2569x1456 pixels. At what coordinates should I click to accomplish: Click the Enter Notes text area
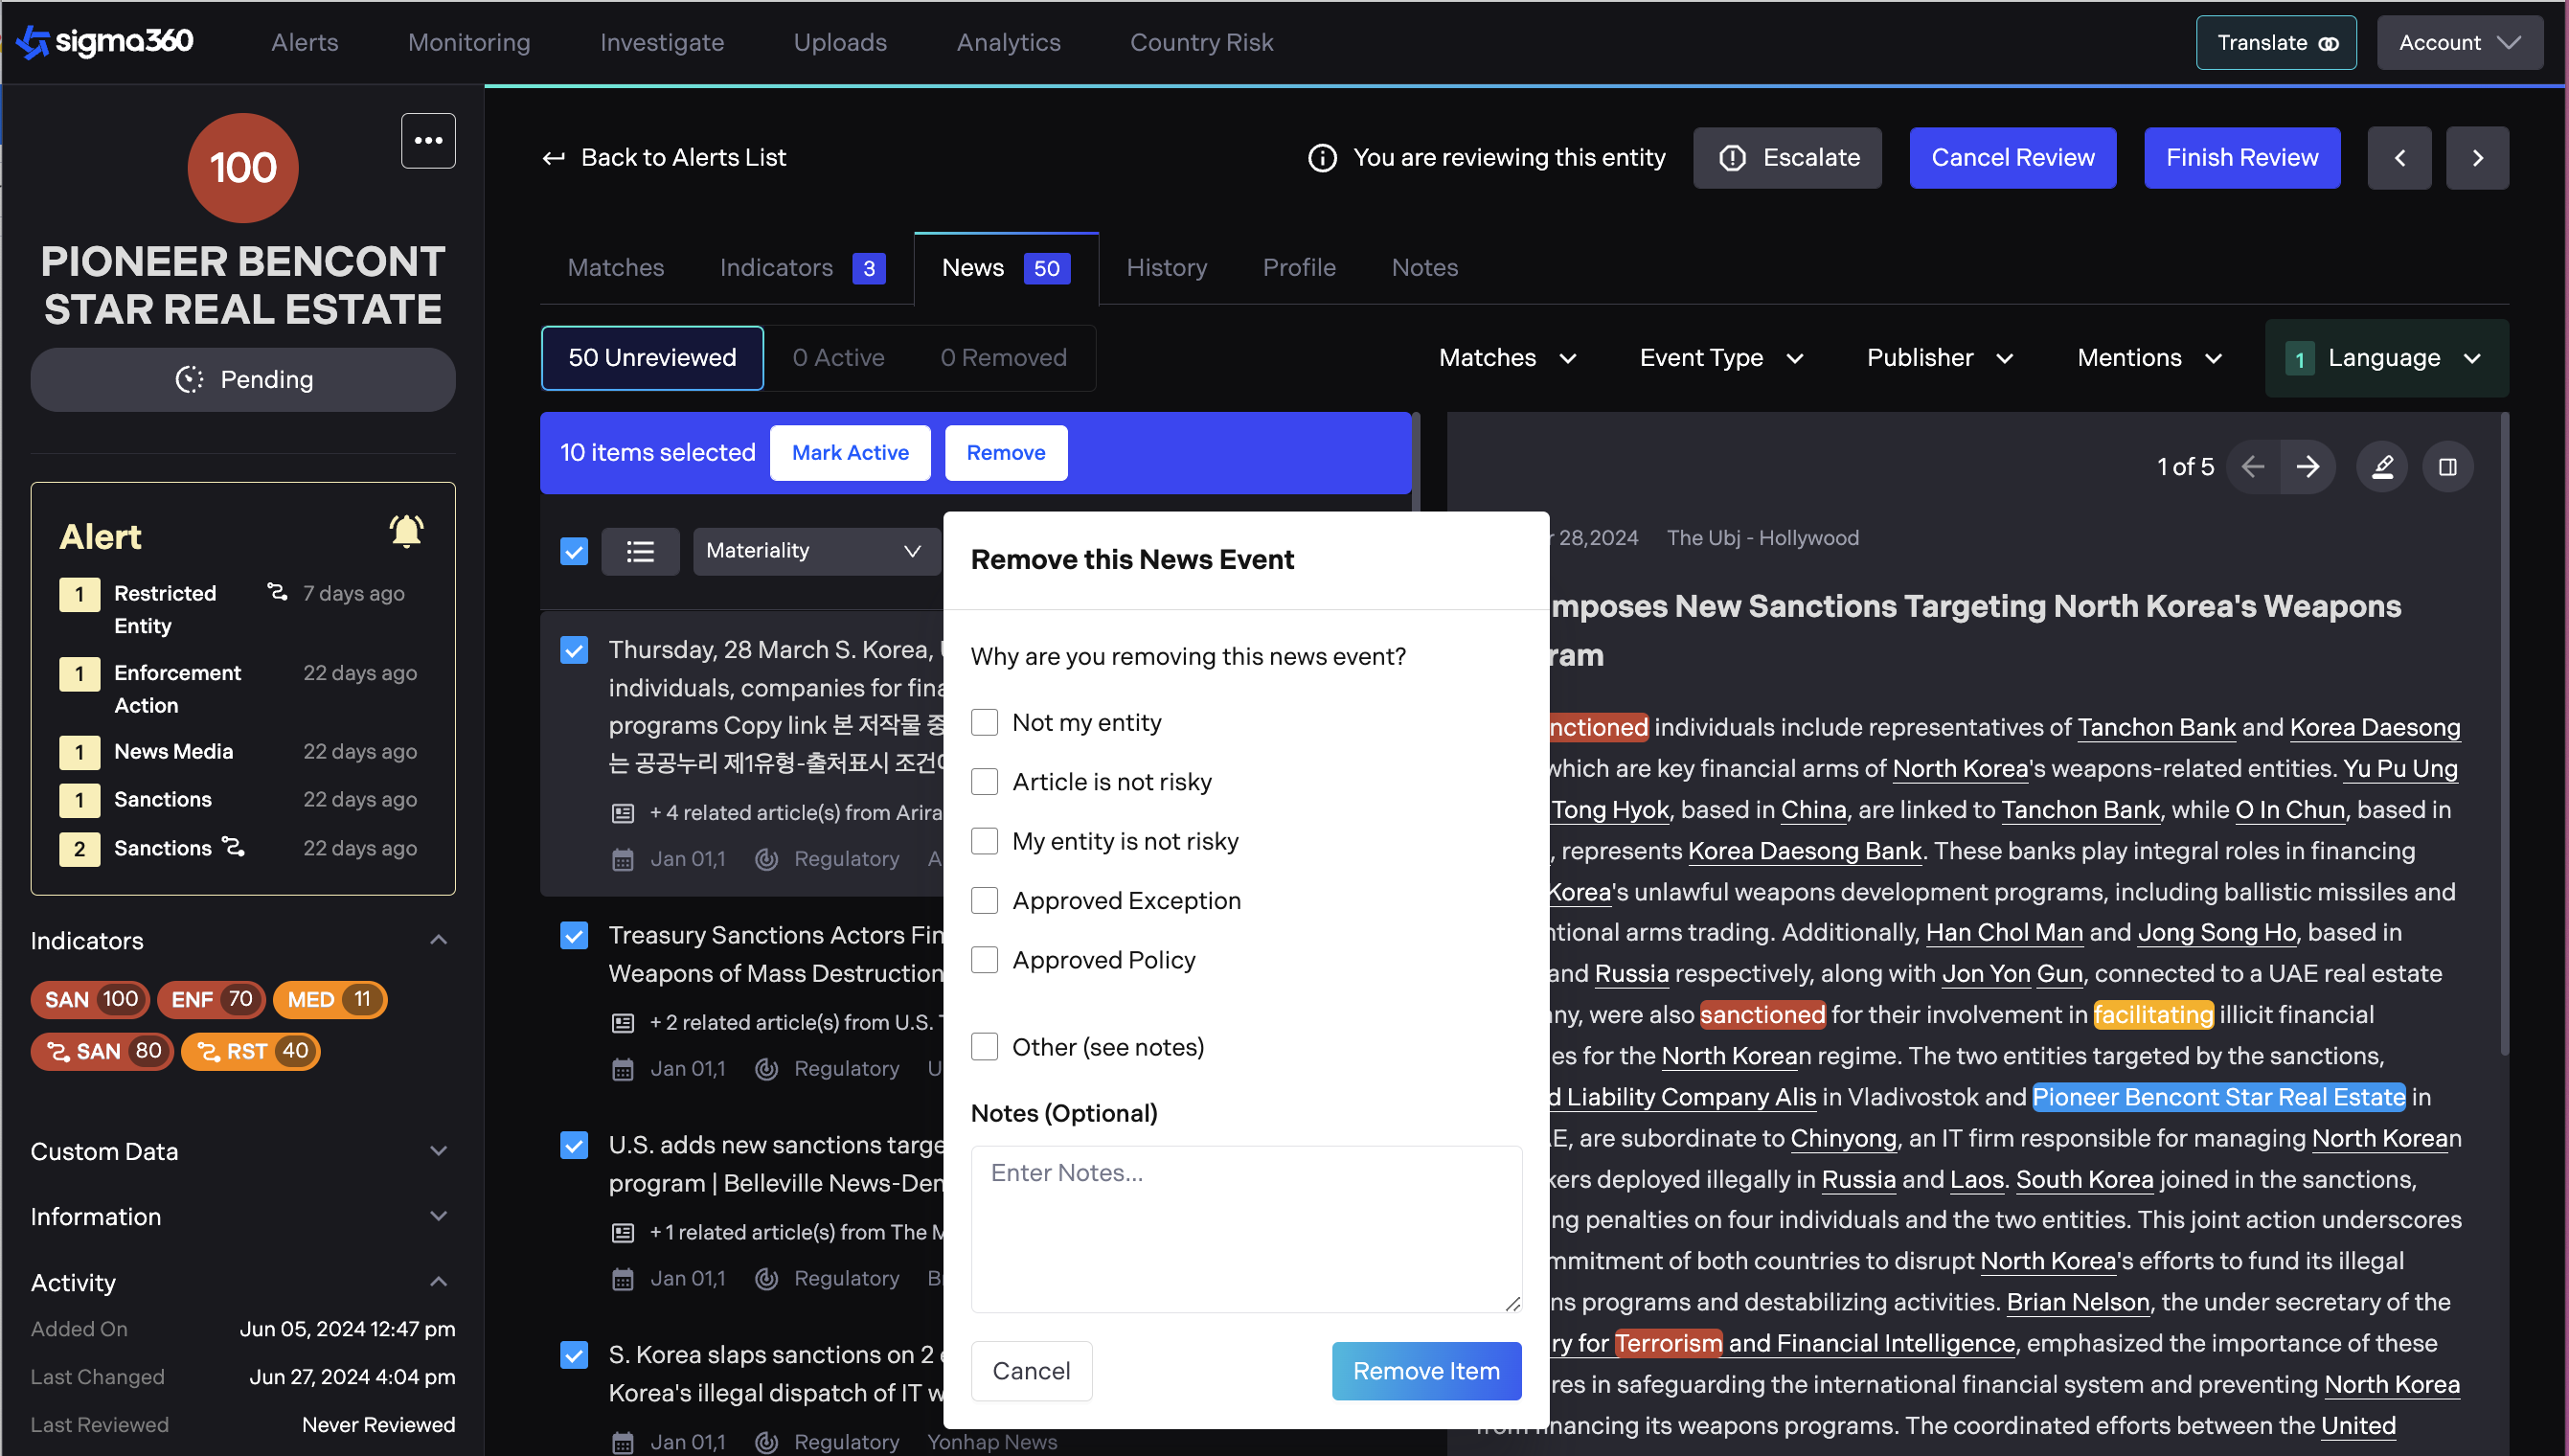click(x=1245, y=1229)
